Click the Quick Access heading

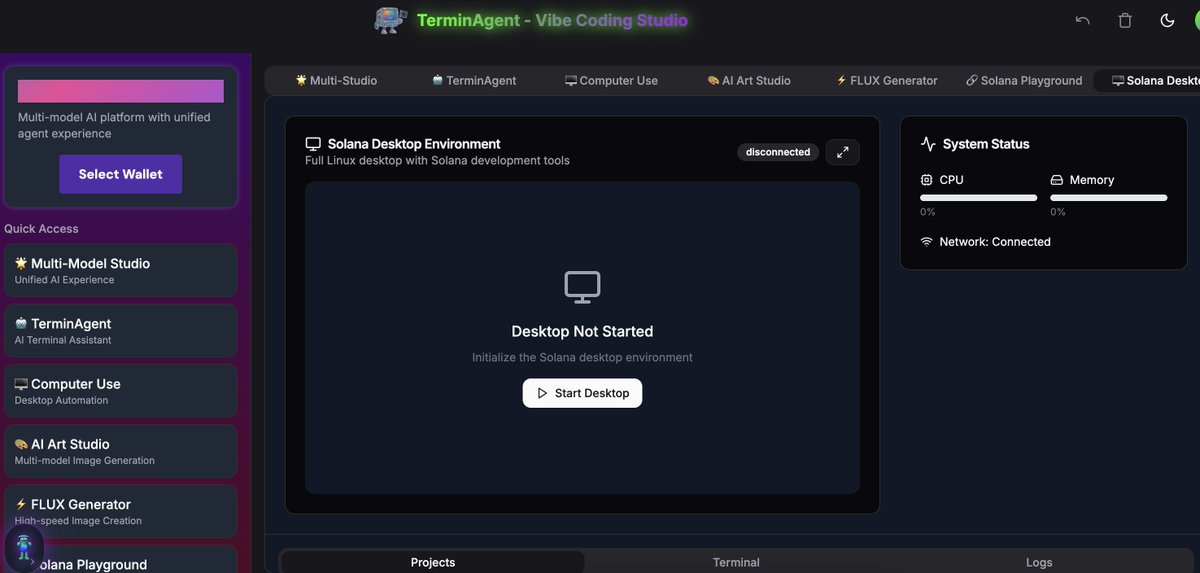(x=41, y=229)
